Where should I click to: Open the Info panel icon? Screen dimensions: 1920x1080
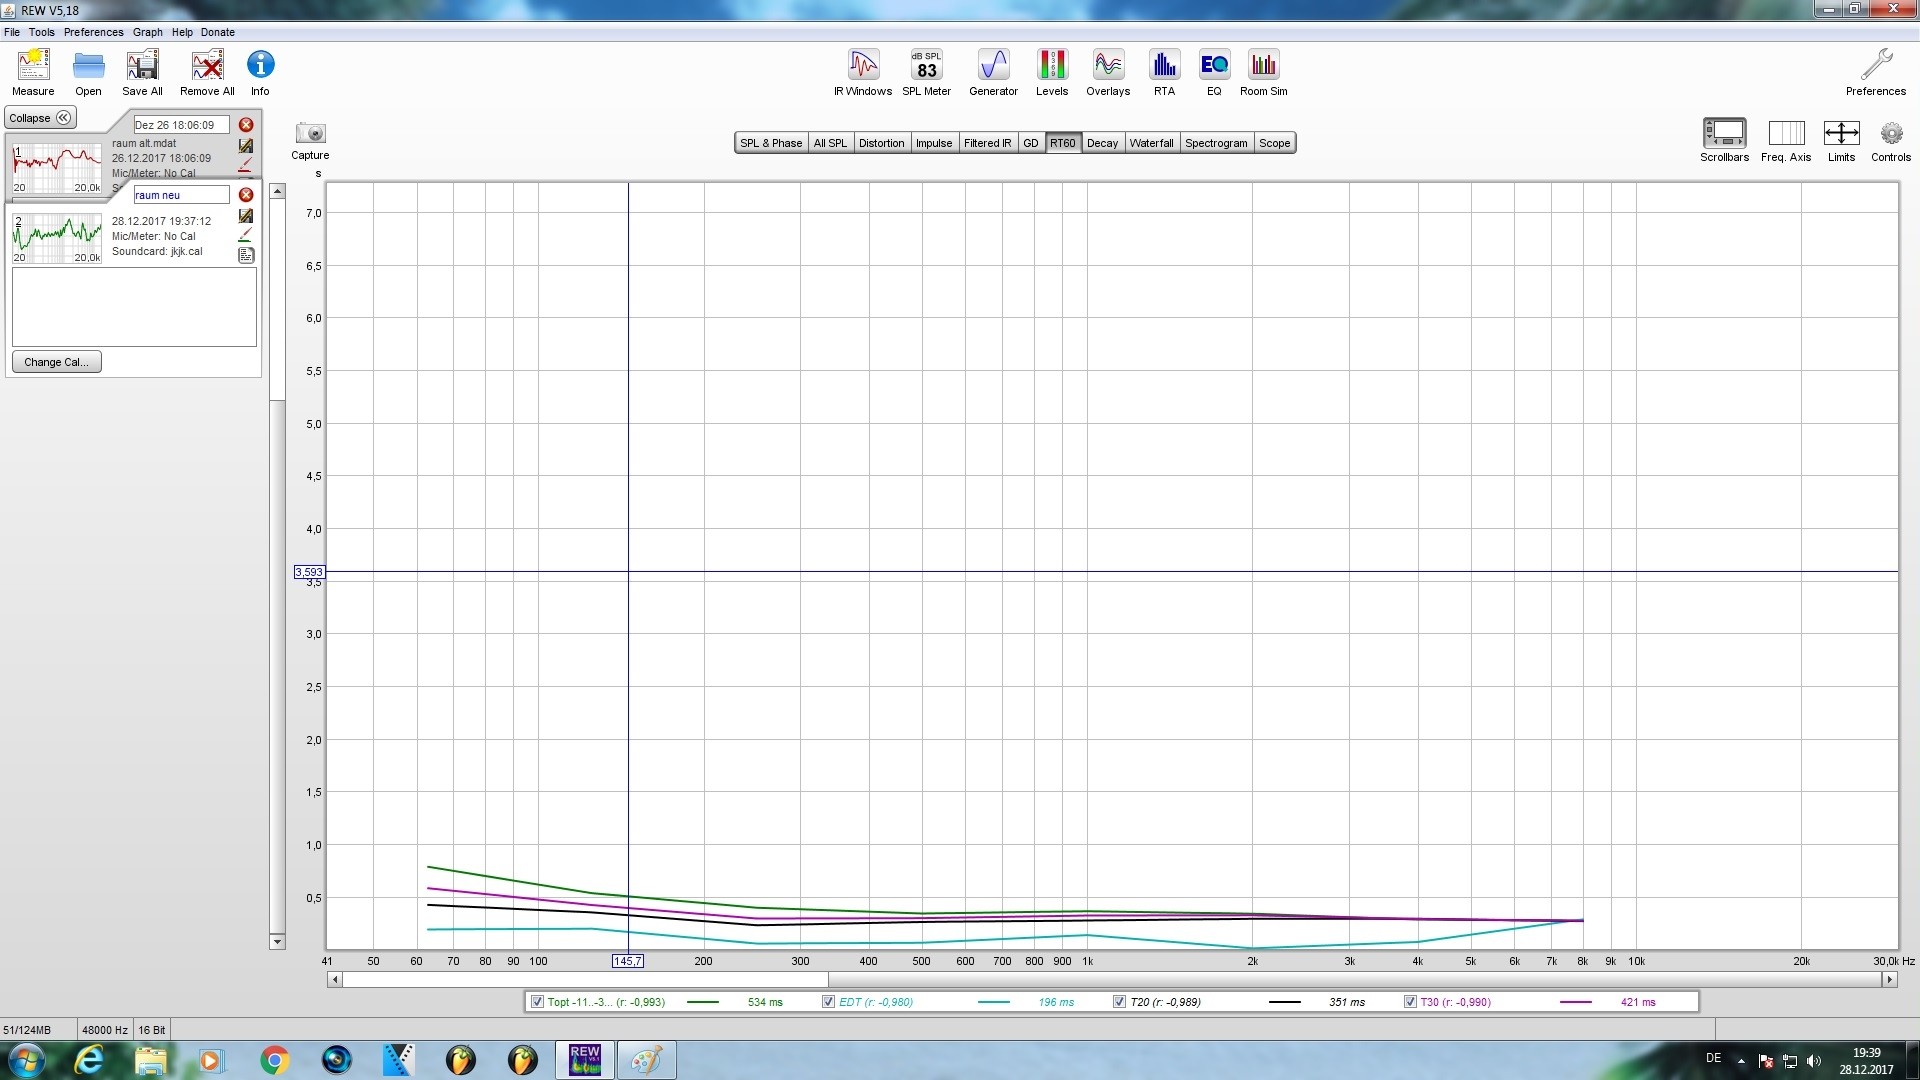coord(260,73)
